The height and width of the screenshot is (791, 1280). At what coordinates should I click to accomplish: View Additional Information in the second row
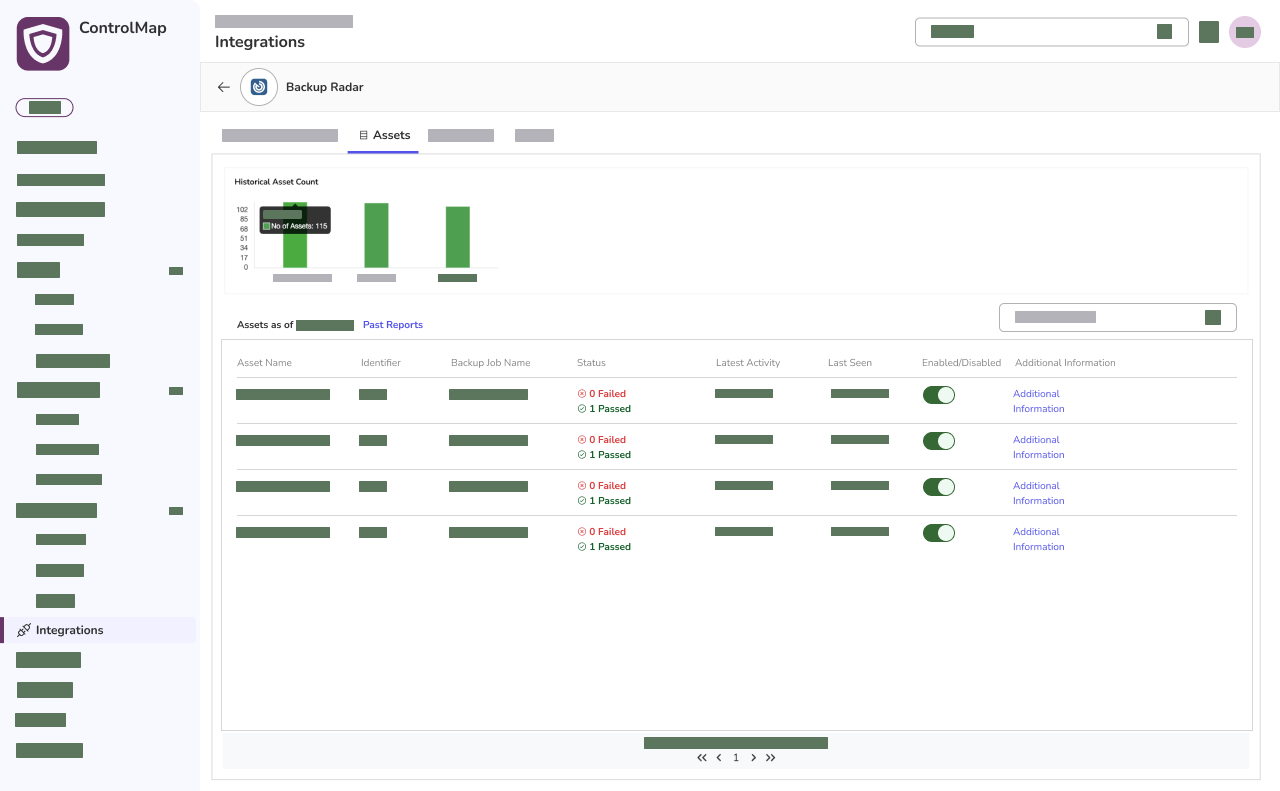(1039, 447)
